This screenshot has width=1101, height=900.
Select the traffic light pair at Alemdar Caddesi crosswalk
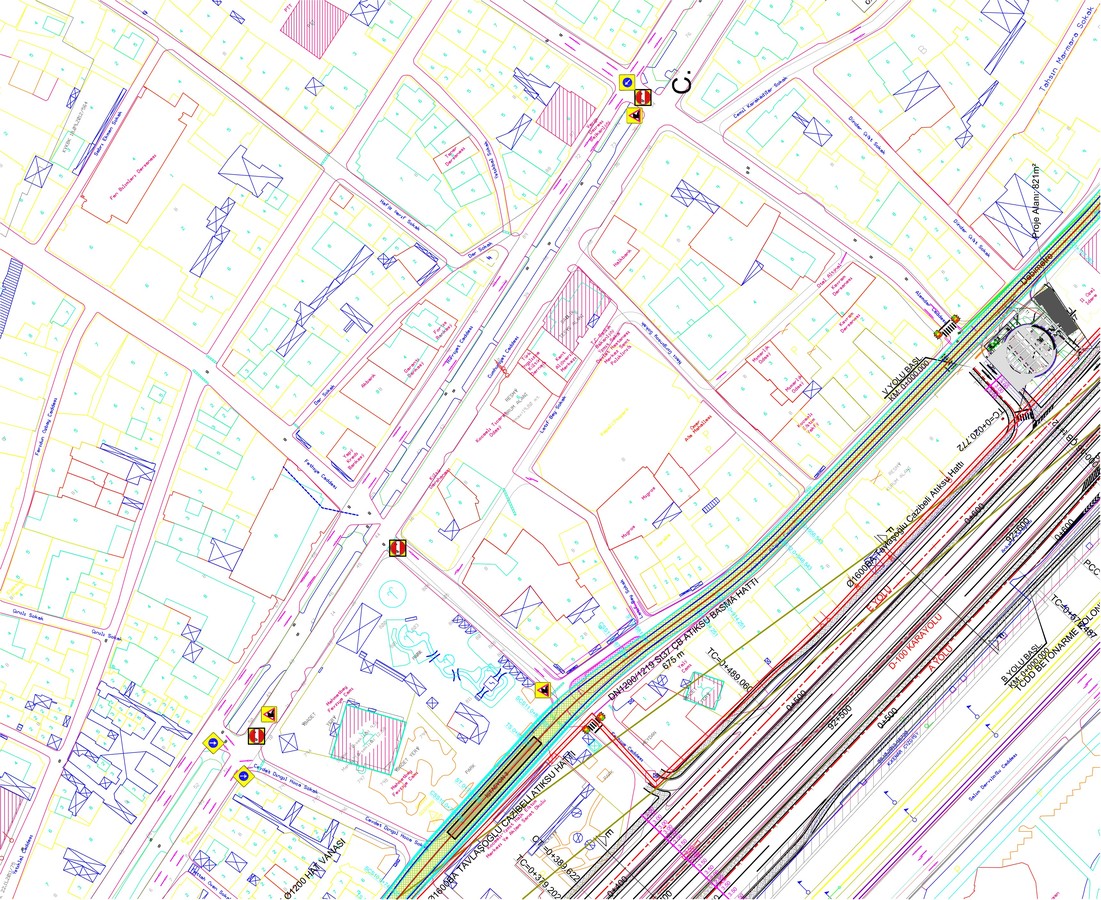point(947,327)
